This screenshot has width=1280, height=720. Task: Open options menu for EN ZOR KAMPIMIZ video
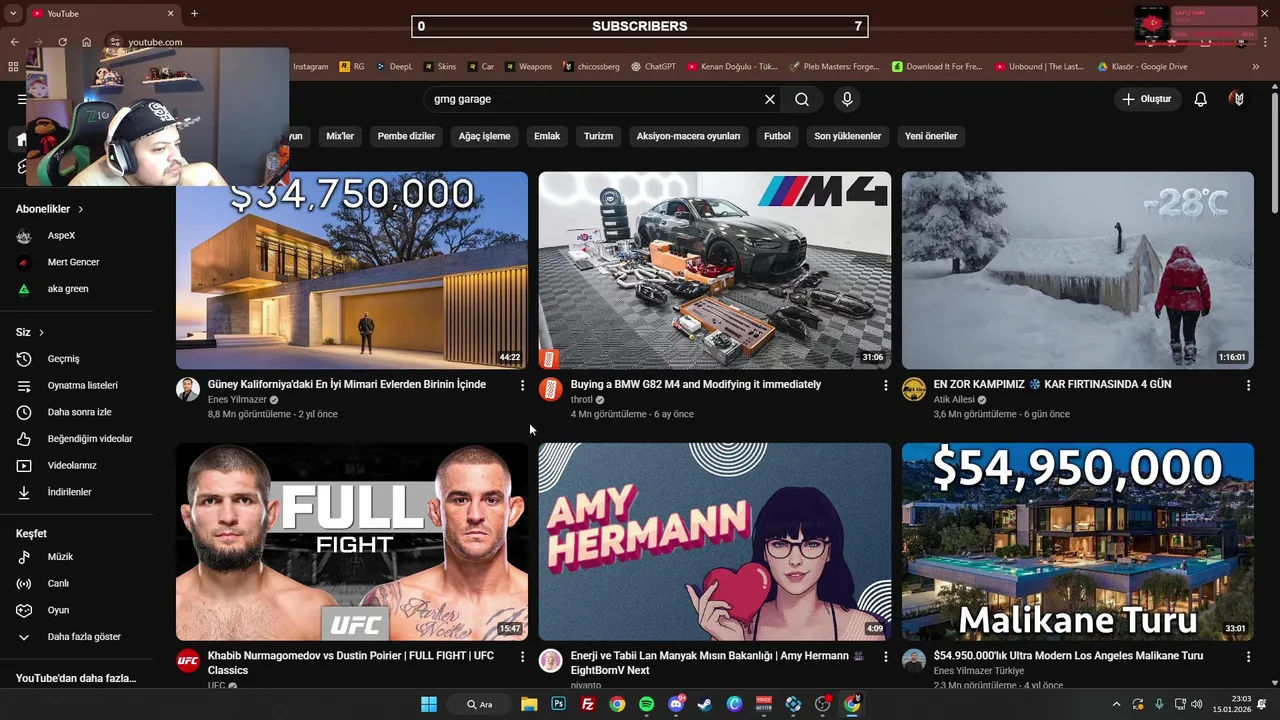(1248, 385)
